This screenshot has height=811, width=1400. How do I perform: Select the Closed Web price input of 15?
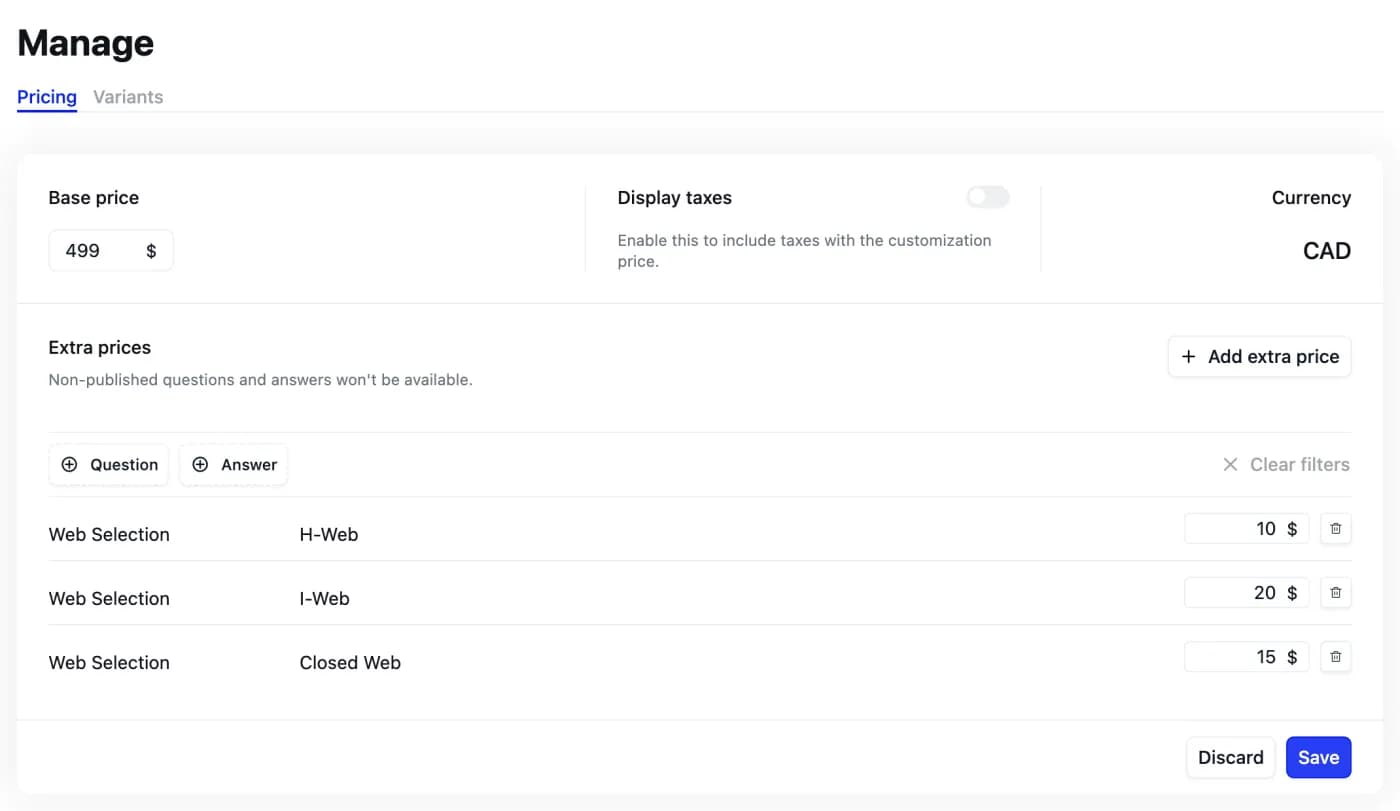pos(1235,657)
